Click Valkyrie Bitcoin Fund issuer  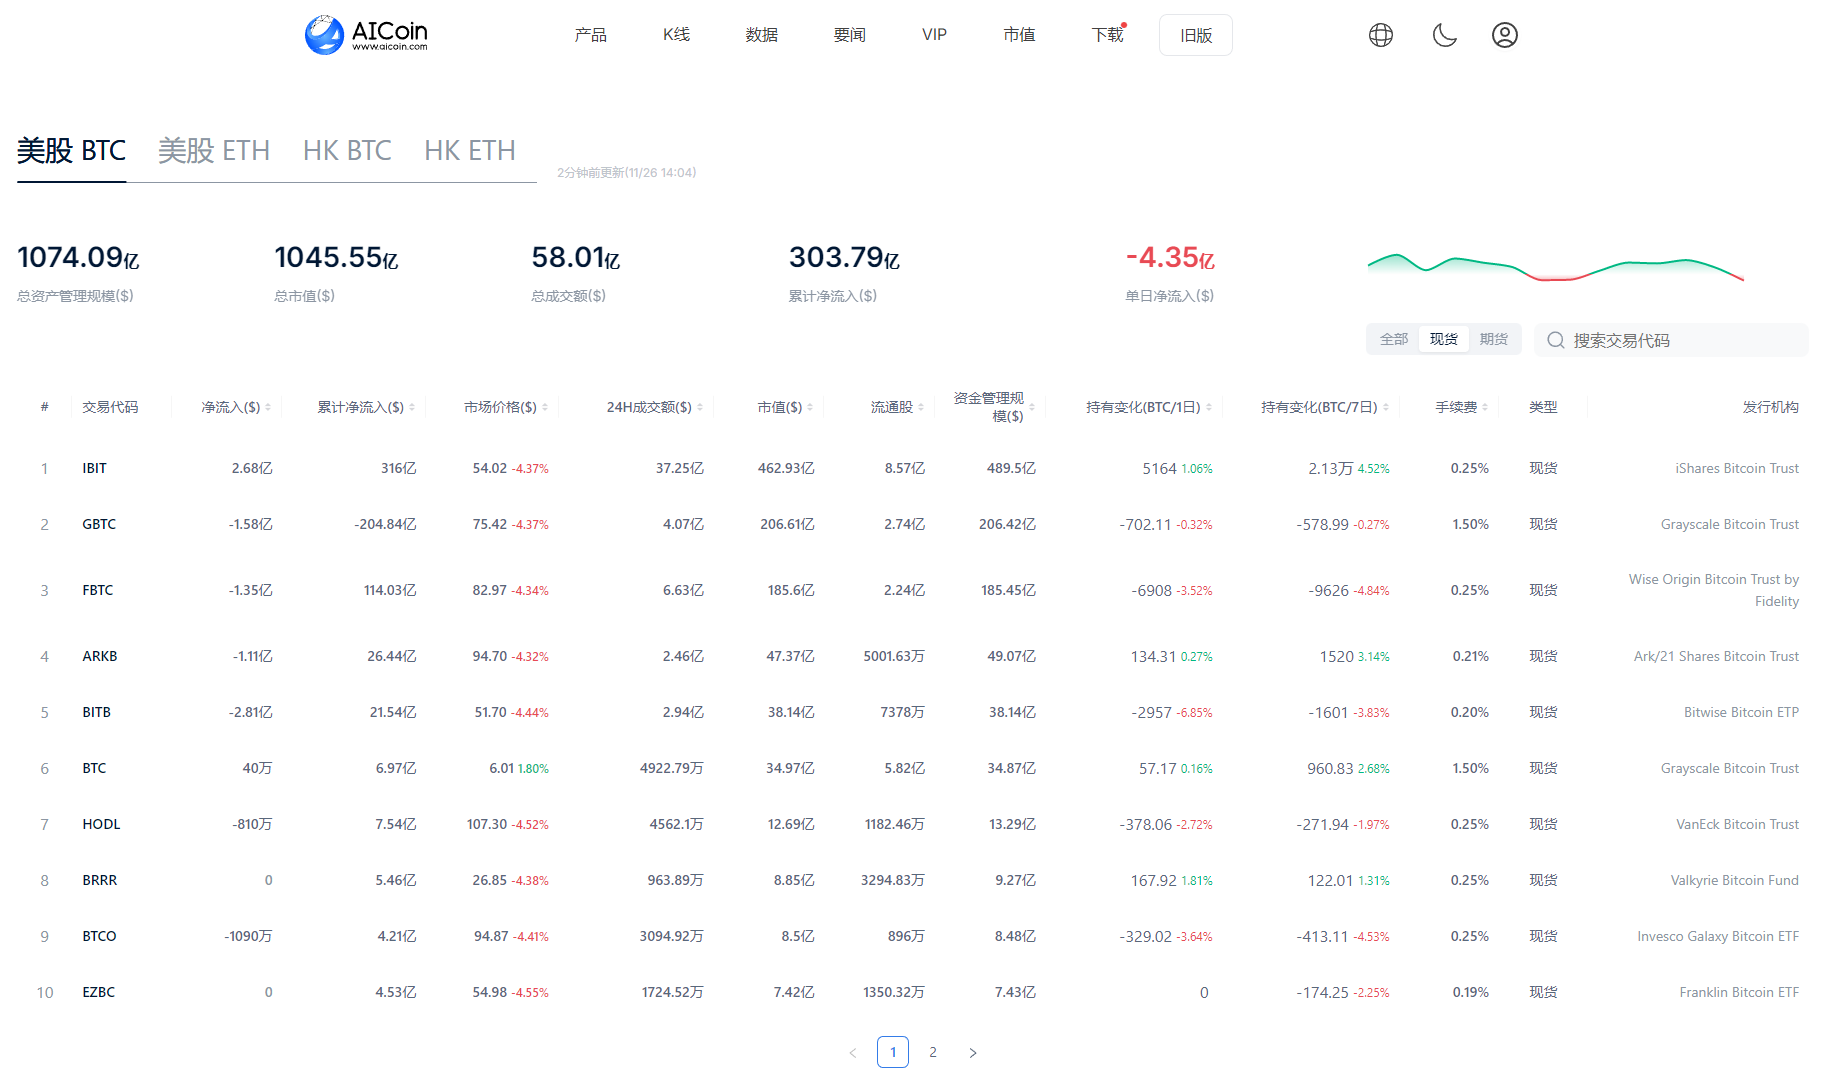[x=1734, y=880]
